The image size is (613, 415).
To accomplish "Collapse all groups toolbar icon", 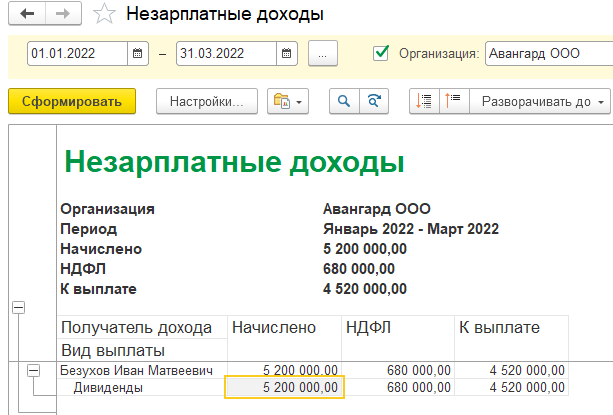I will point(424,101).
